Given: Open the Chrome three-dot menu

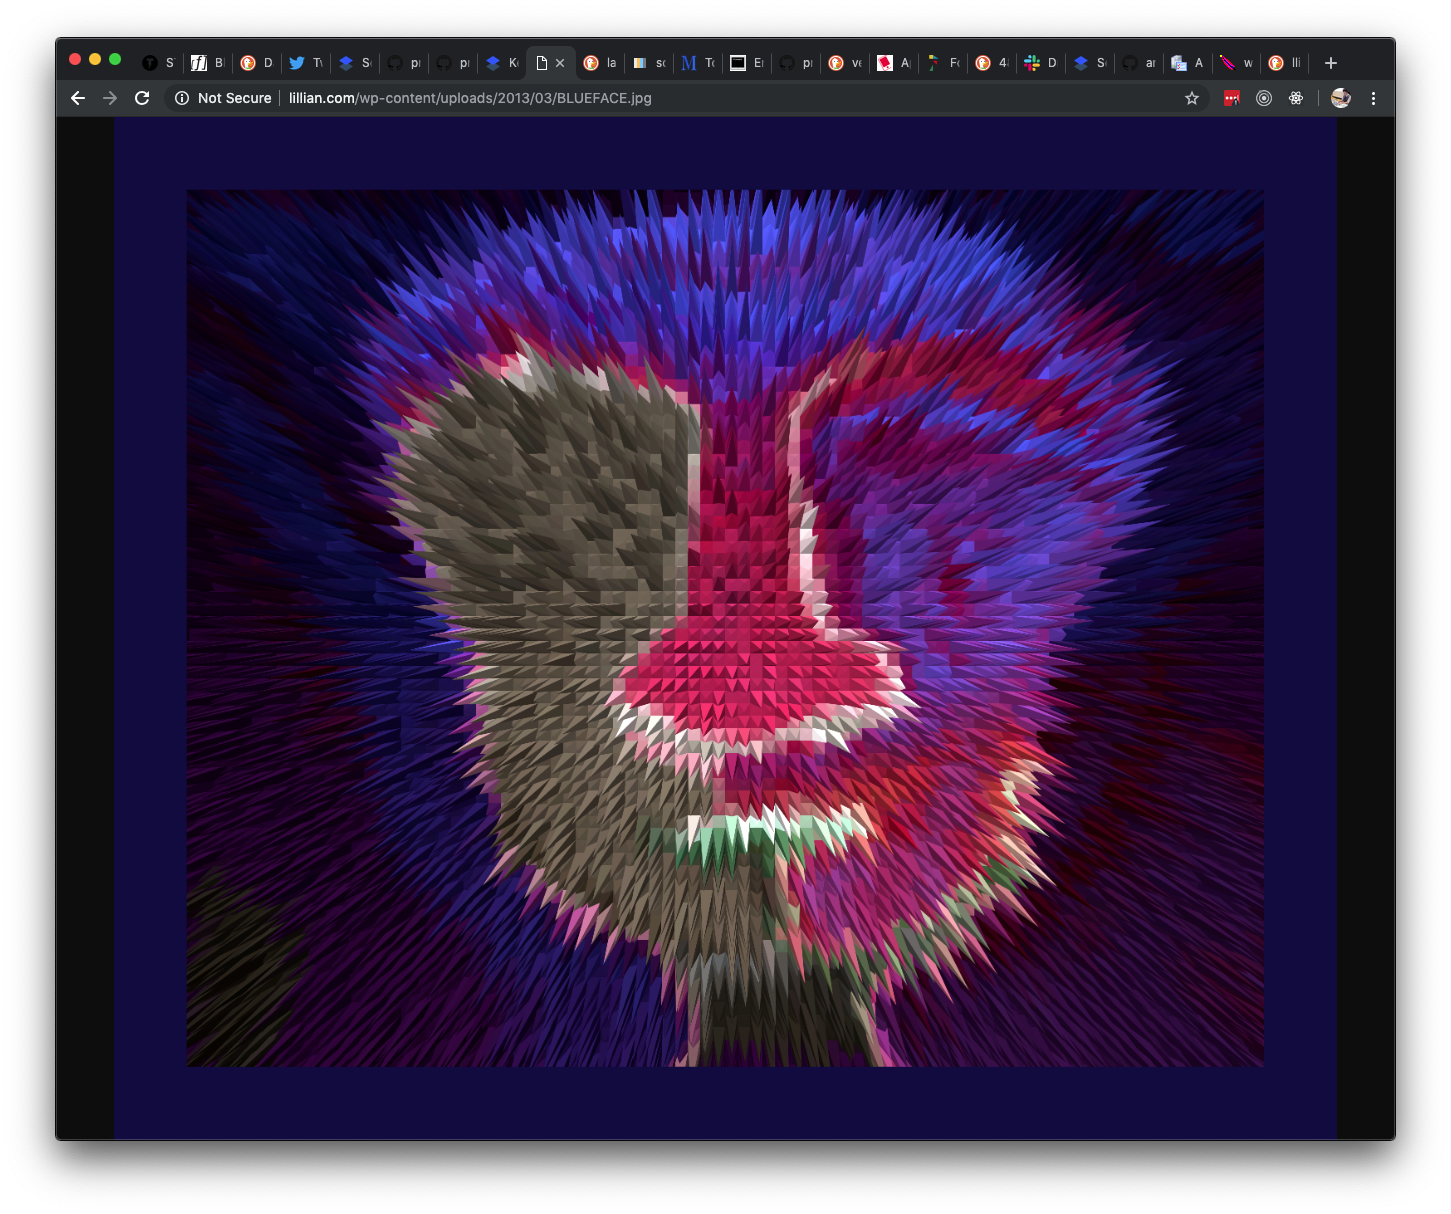Looking at the screenshot, I should 1373,98.
